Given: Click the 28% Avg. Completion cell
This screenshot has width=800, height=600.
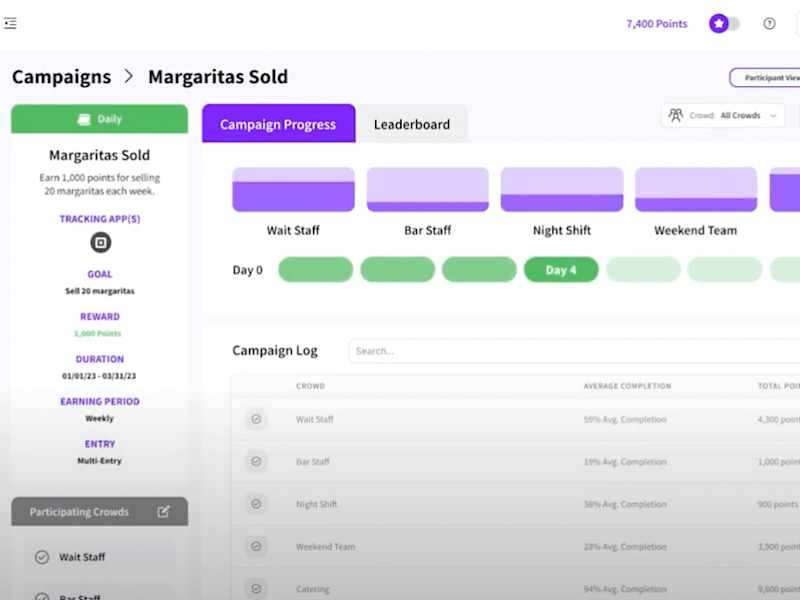Looking at the screenshot, I should click(x=625, y=546).
